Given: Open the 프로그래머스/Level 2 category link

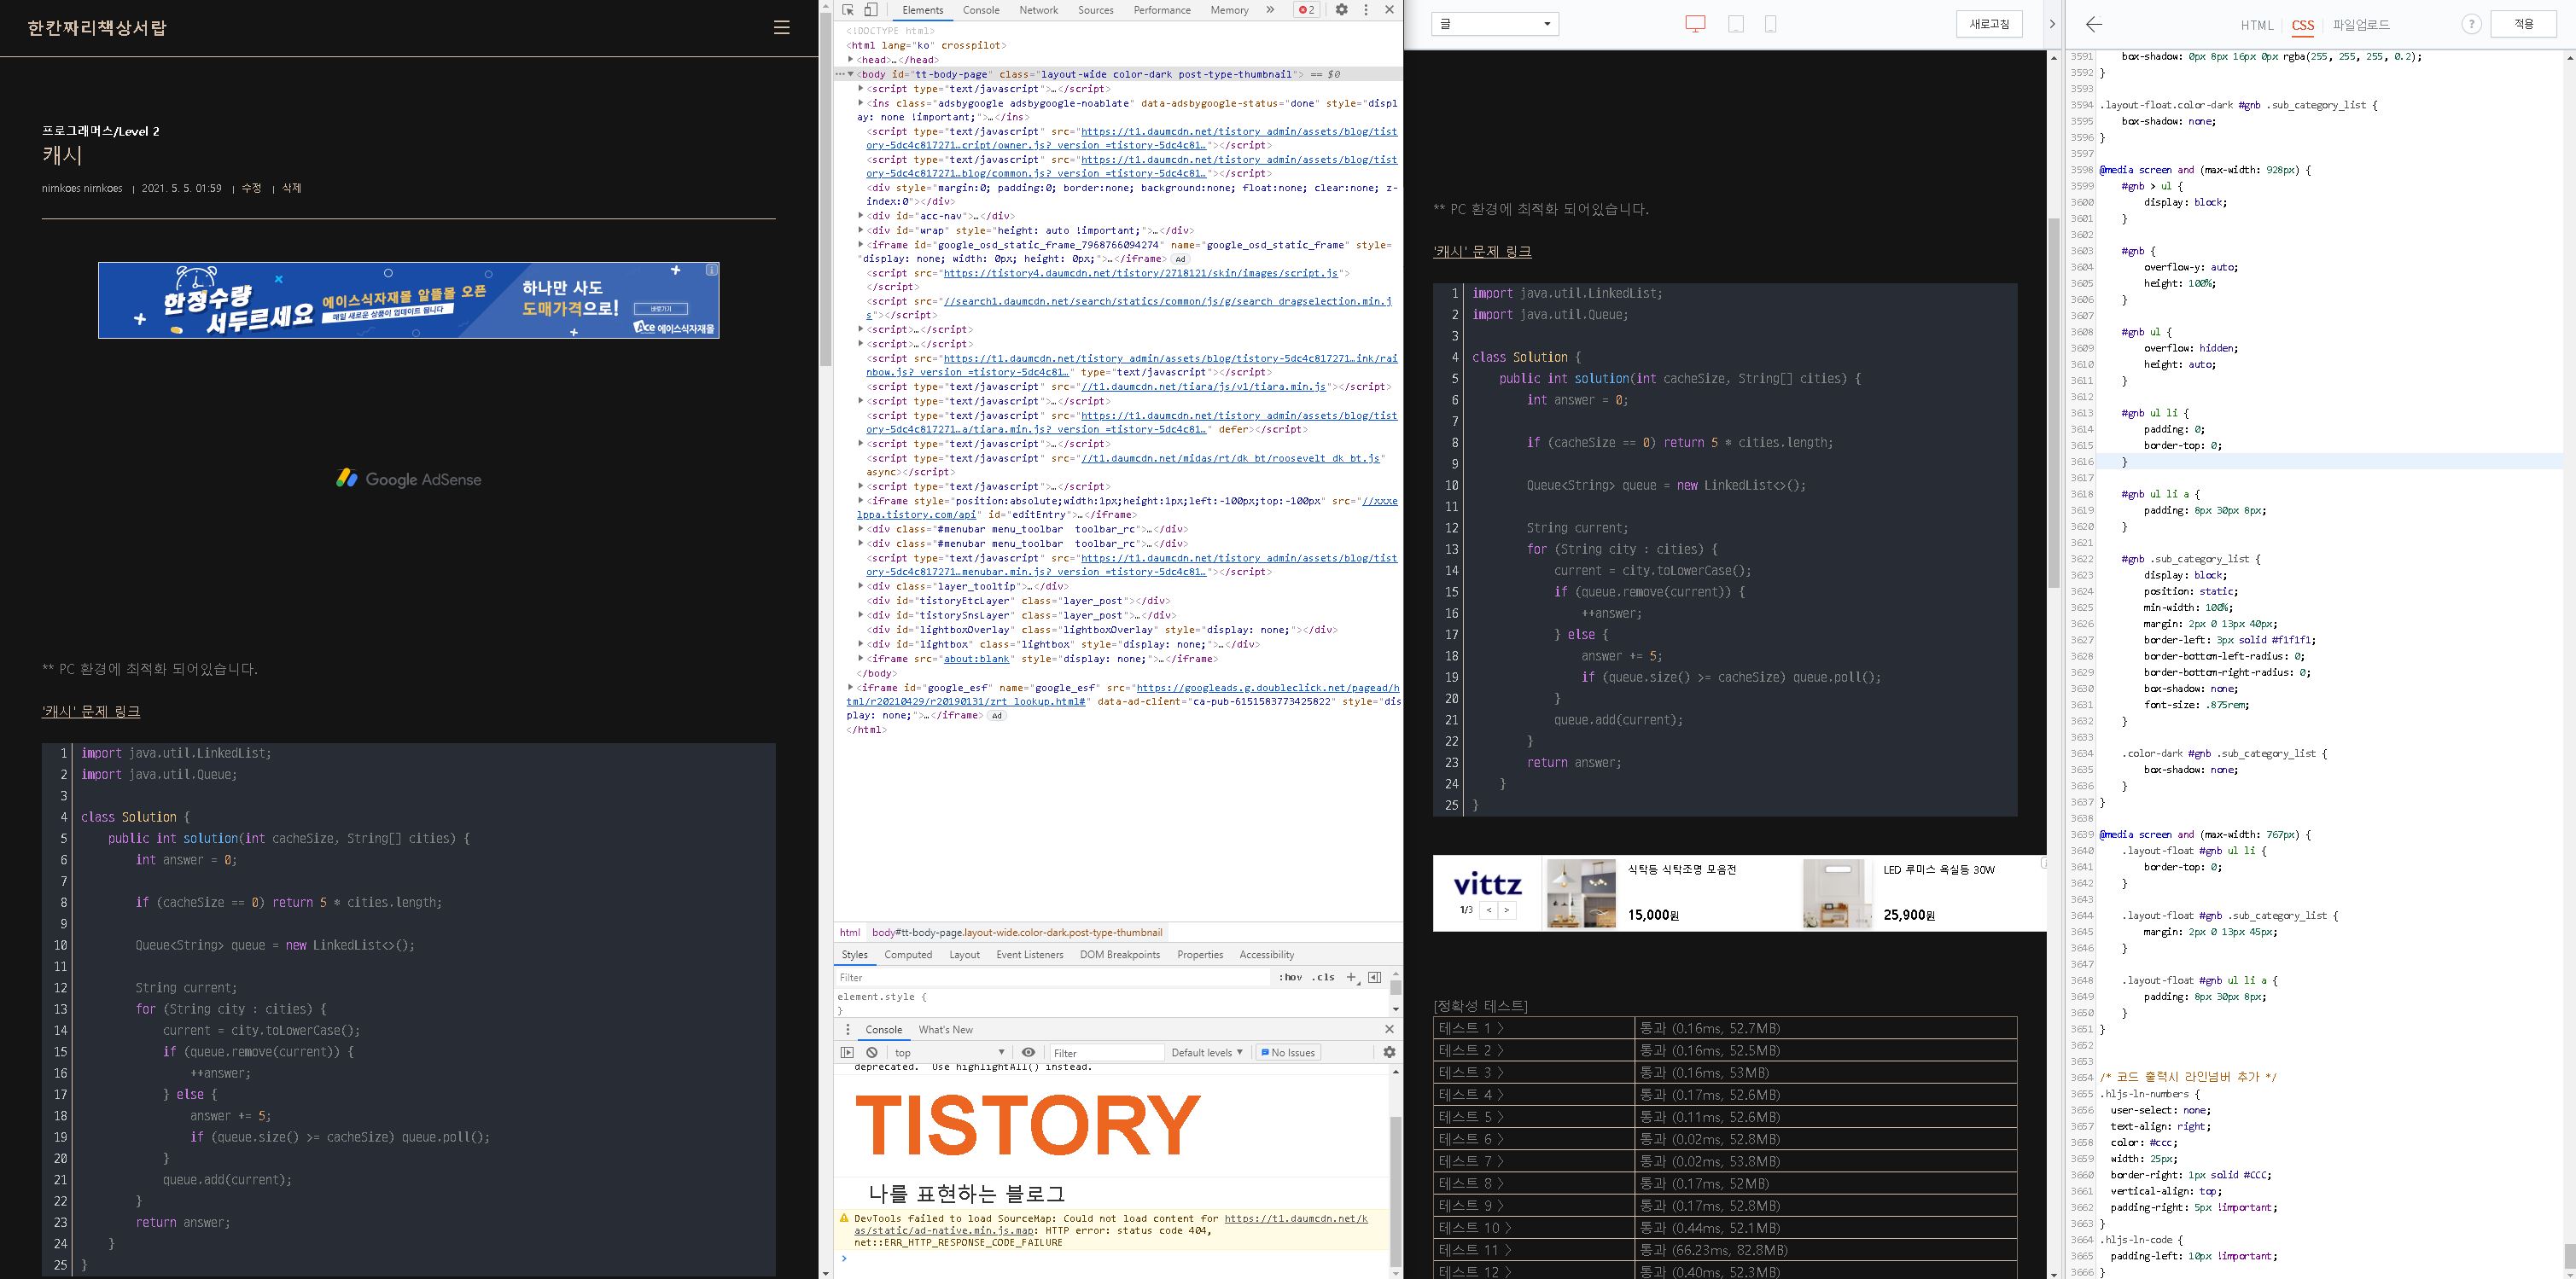Looking at the screenshot, I should tap(101, 131).
